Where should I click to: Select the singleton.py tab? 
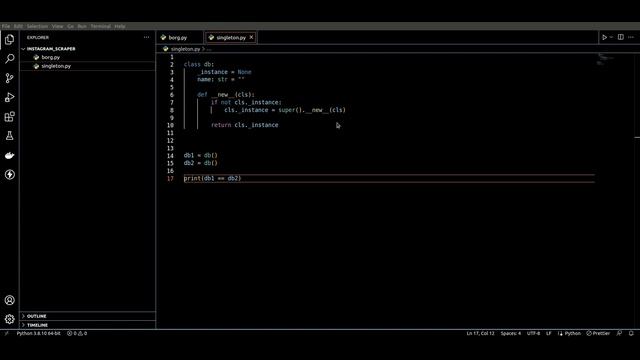(231, 38)
